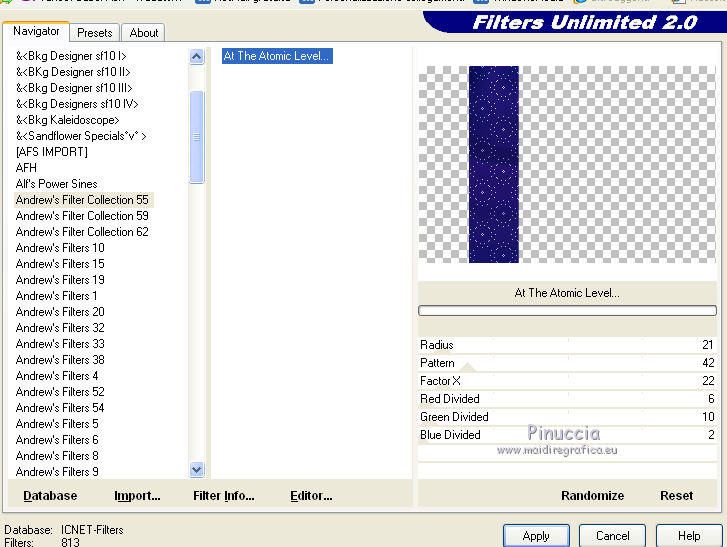The height and width of the screenshot is (547, 727).
Task: Select Andrew's Filters 52
Action: [x=60, y=392]
